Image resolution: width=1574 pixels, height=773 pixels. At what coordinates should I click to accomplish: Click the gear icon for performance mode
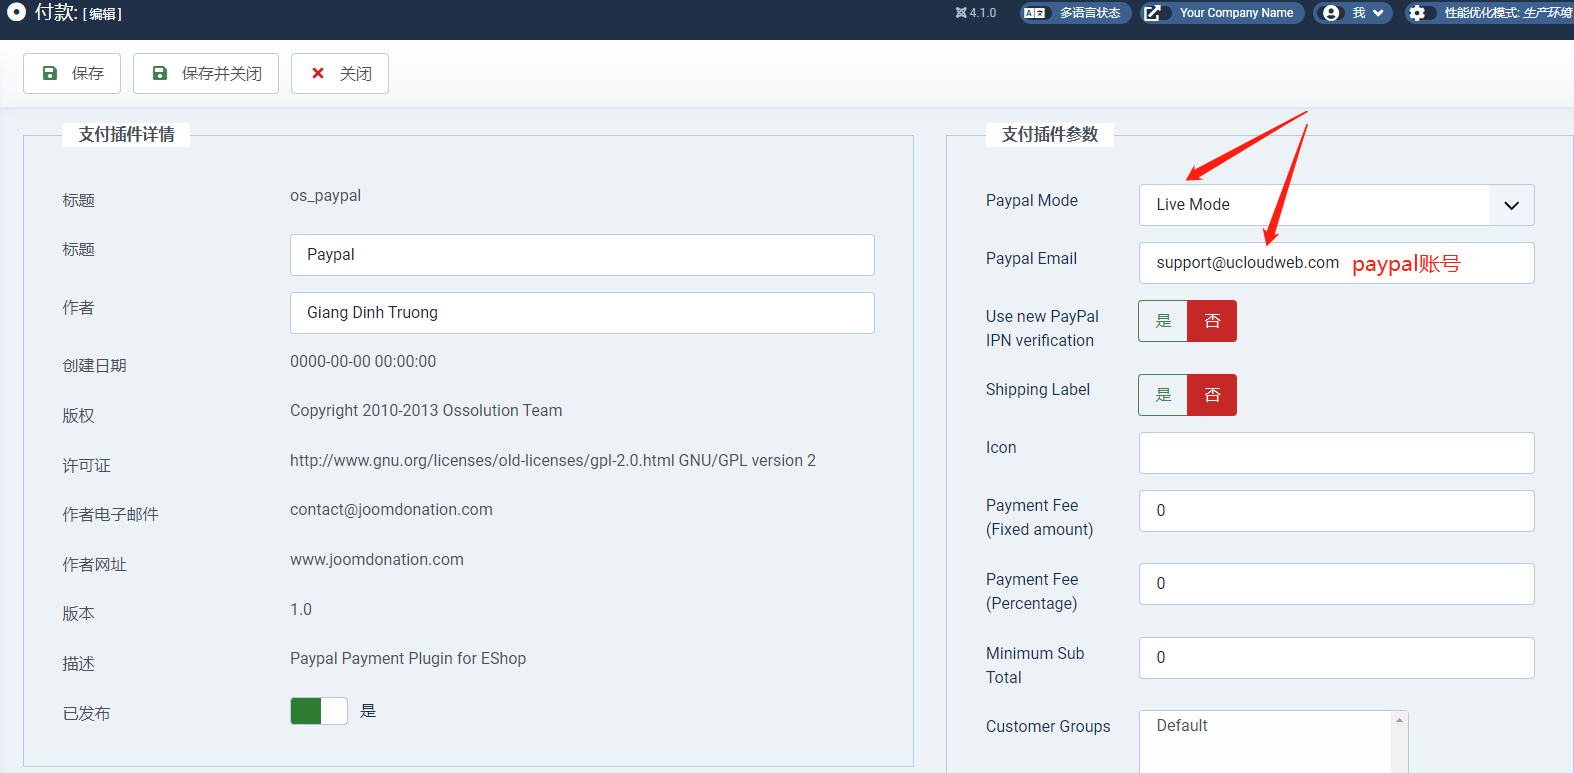pyautogui.click(x=1417, y=13)
